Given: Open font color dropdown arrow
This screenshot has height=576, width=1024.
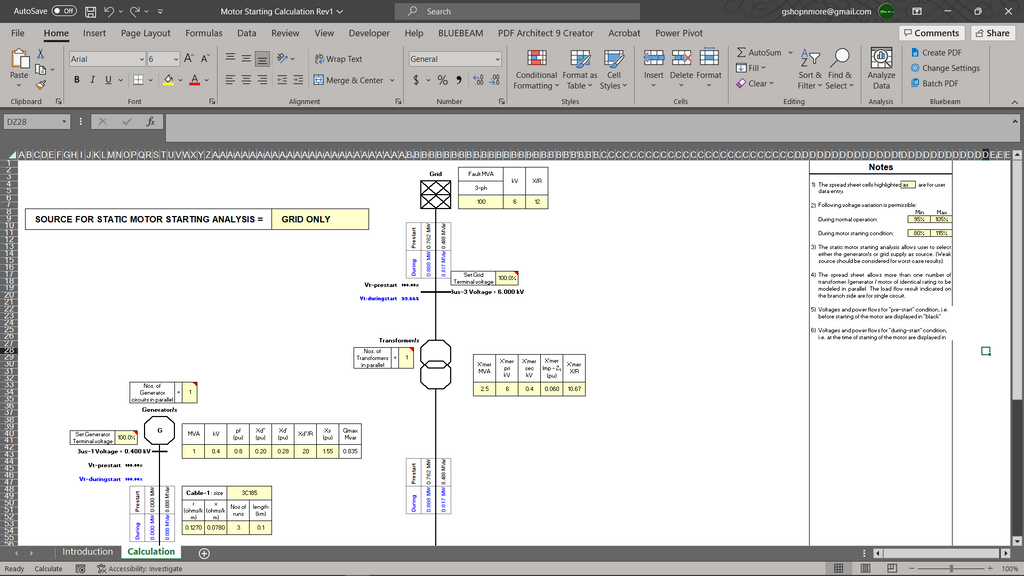Looking at the screenshot, I should point(206,80).
